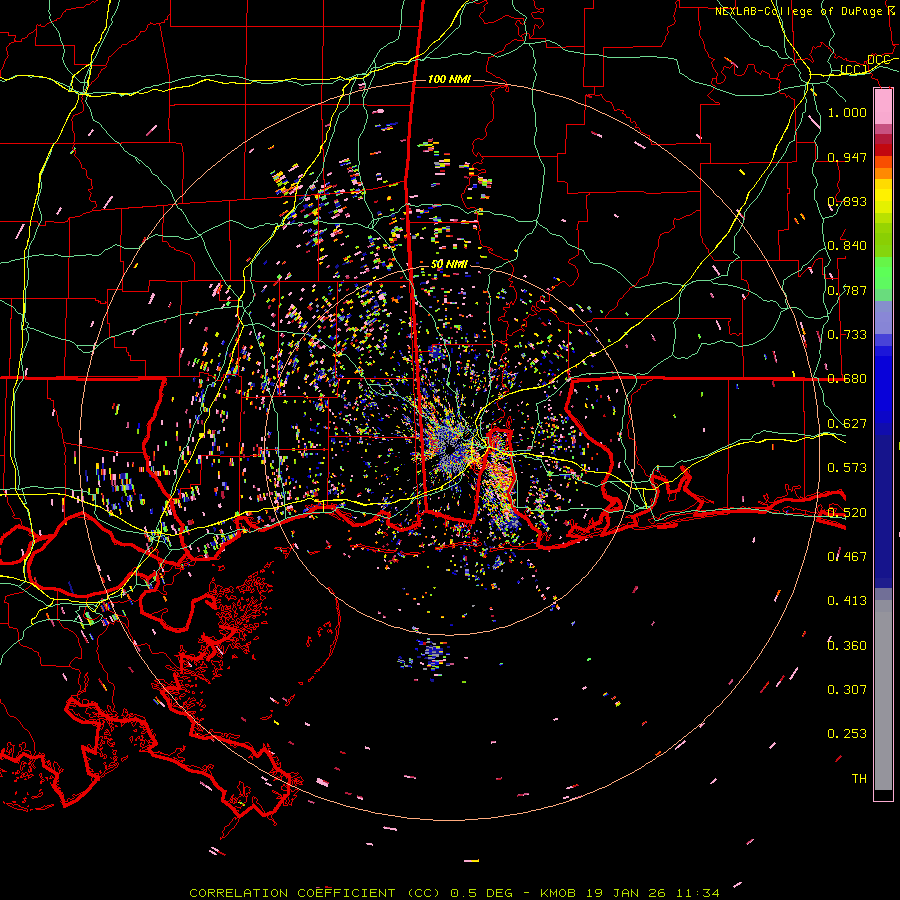Click the 0.733 scale value
This screenshot has width=900, height=900.
[847, 335]
